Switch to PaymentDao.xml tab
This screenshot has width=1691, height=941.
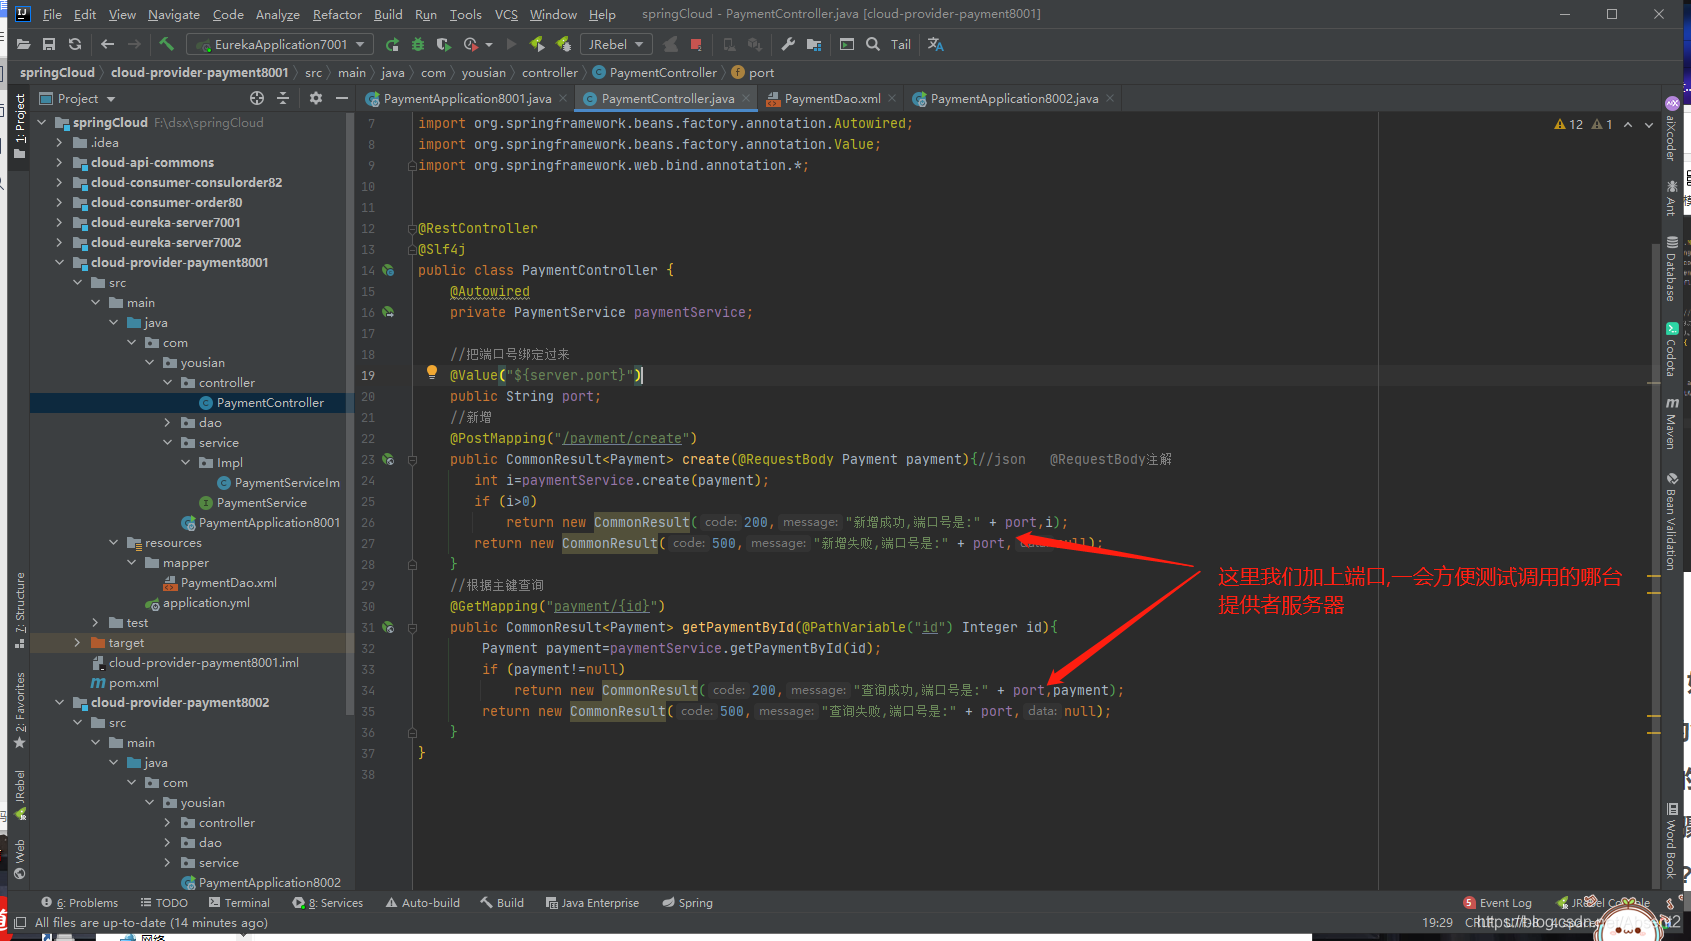[832, 98]
